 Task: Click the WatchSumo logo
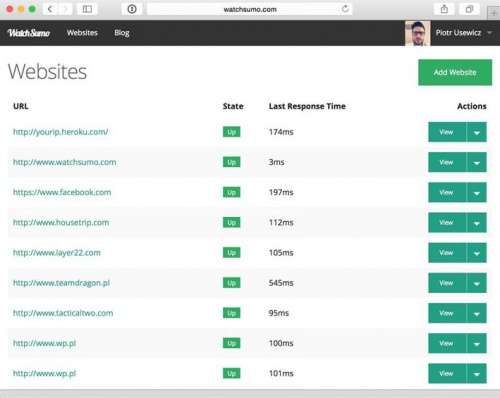click(29, 33)
